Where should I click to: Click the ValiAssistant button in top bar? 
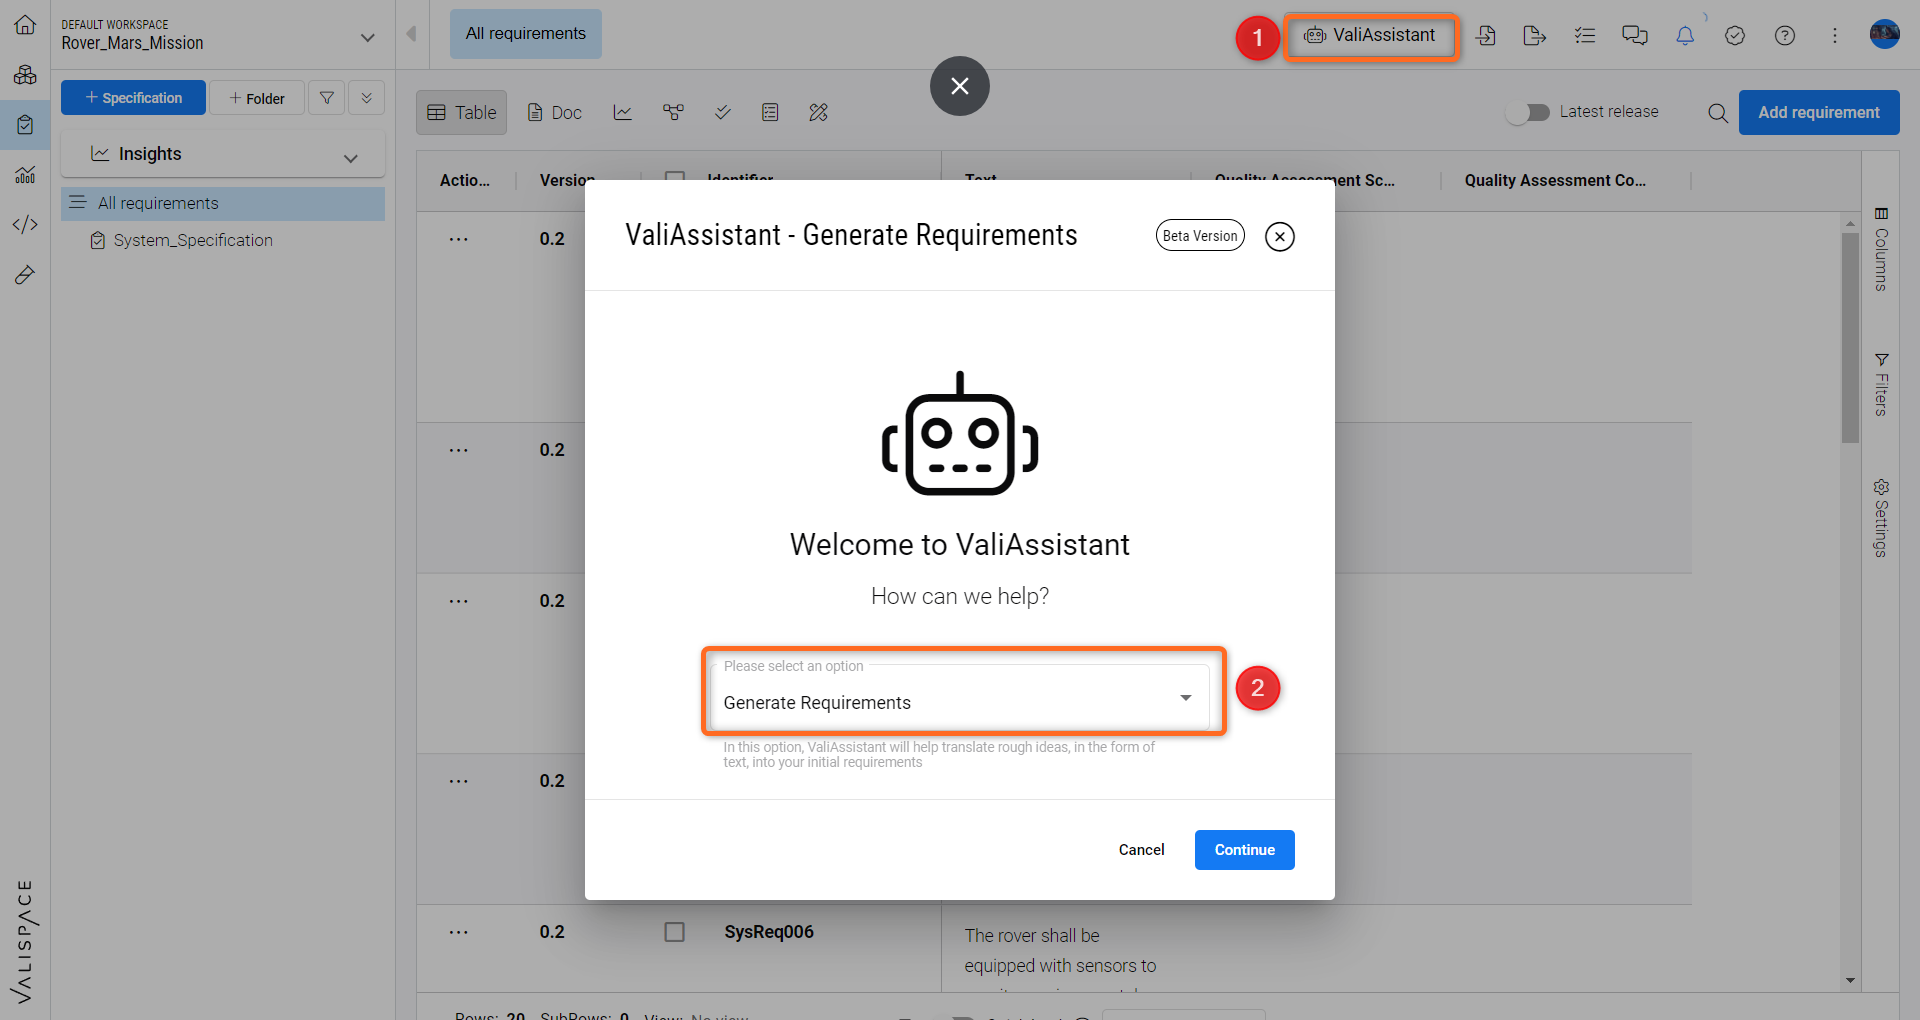(x=1370, y=36)
